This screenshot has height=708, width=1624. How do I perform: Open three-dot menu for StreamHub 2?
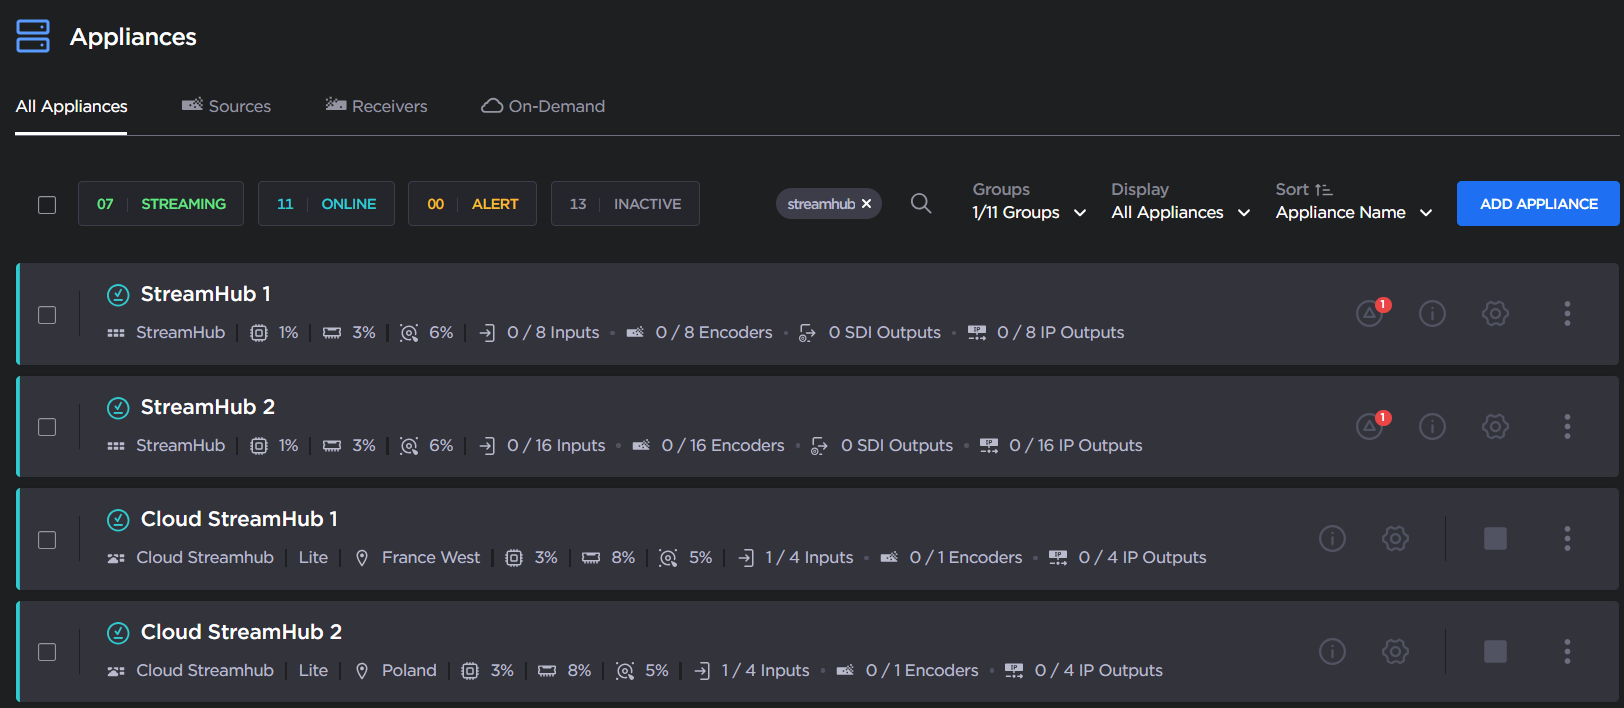[x=1566, y=427]
